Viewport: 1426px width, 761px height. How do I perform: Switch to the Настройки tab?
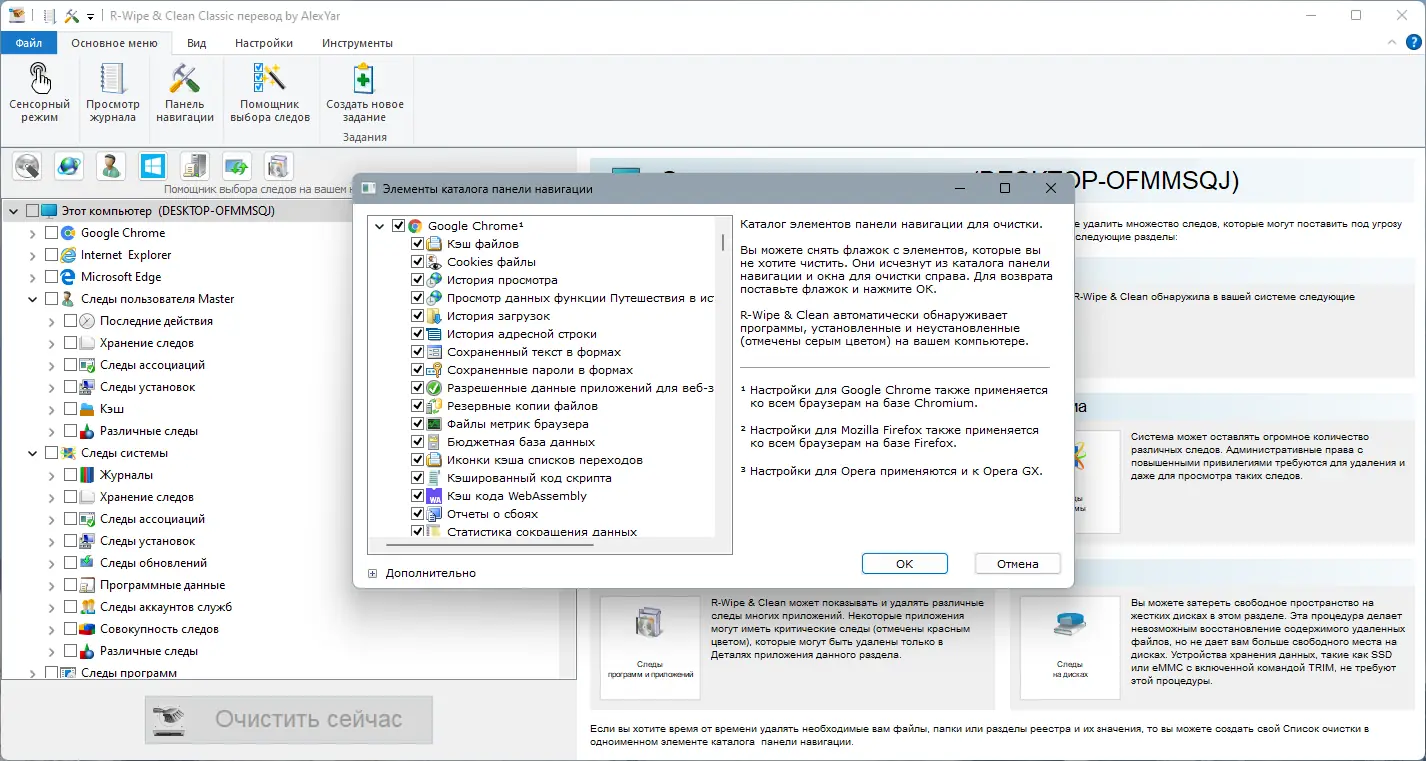264,43
